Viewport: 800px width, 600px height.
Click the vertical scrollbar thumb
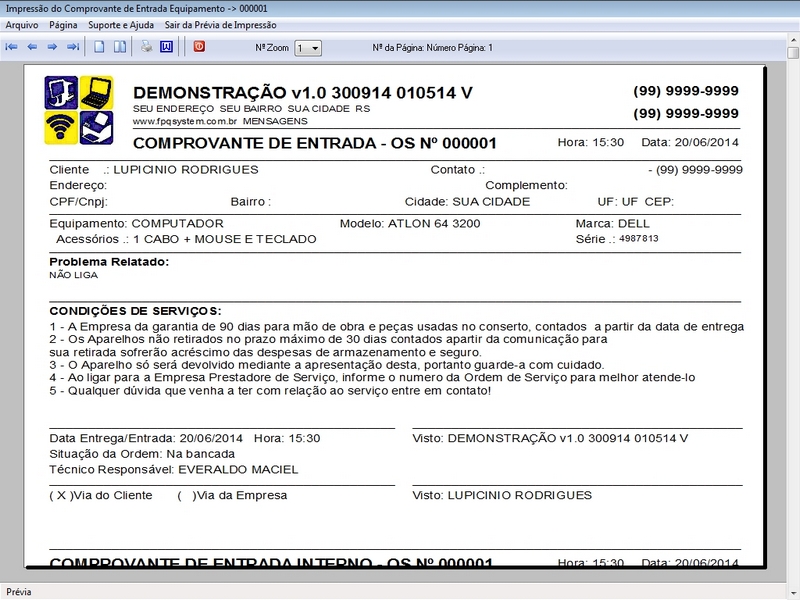pos(793,53)
